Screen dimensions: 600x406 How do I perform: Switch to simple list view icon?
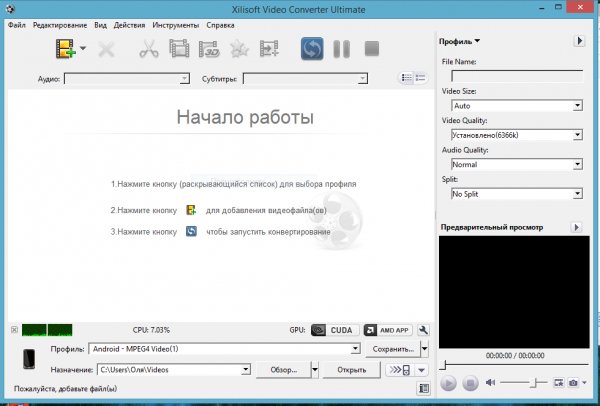[x=420, y=78]
